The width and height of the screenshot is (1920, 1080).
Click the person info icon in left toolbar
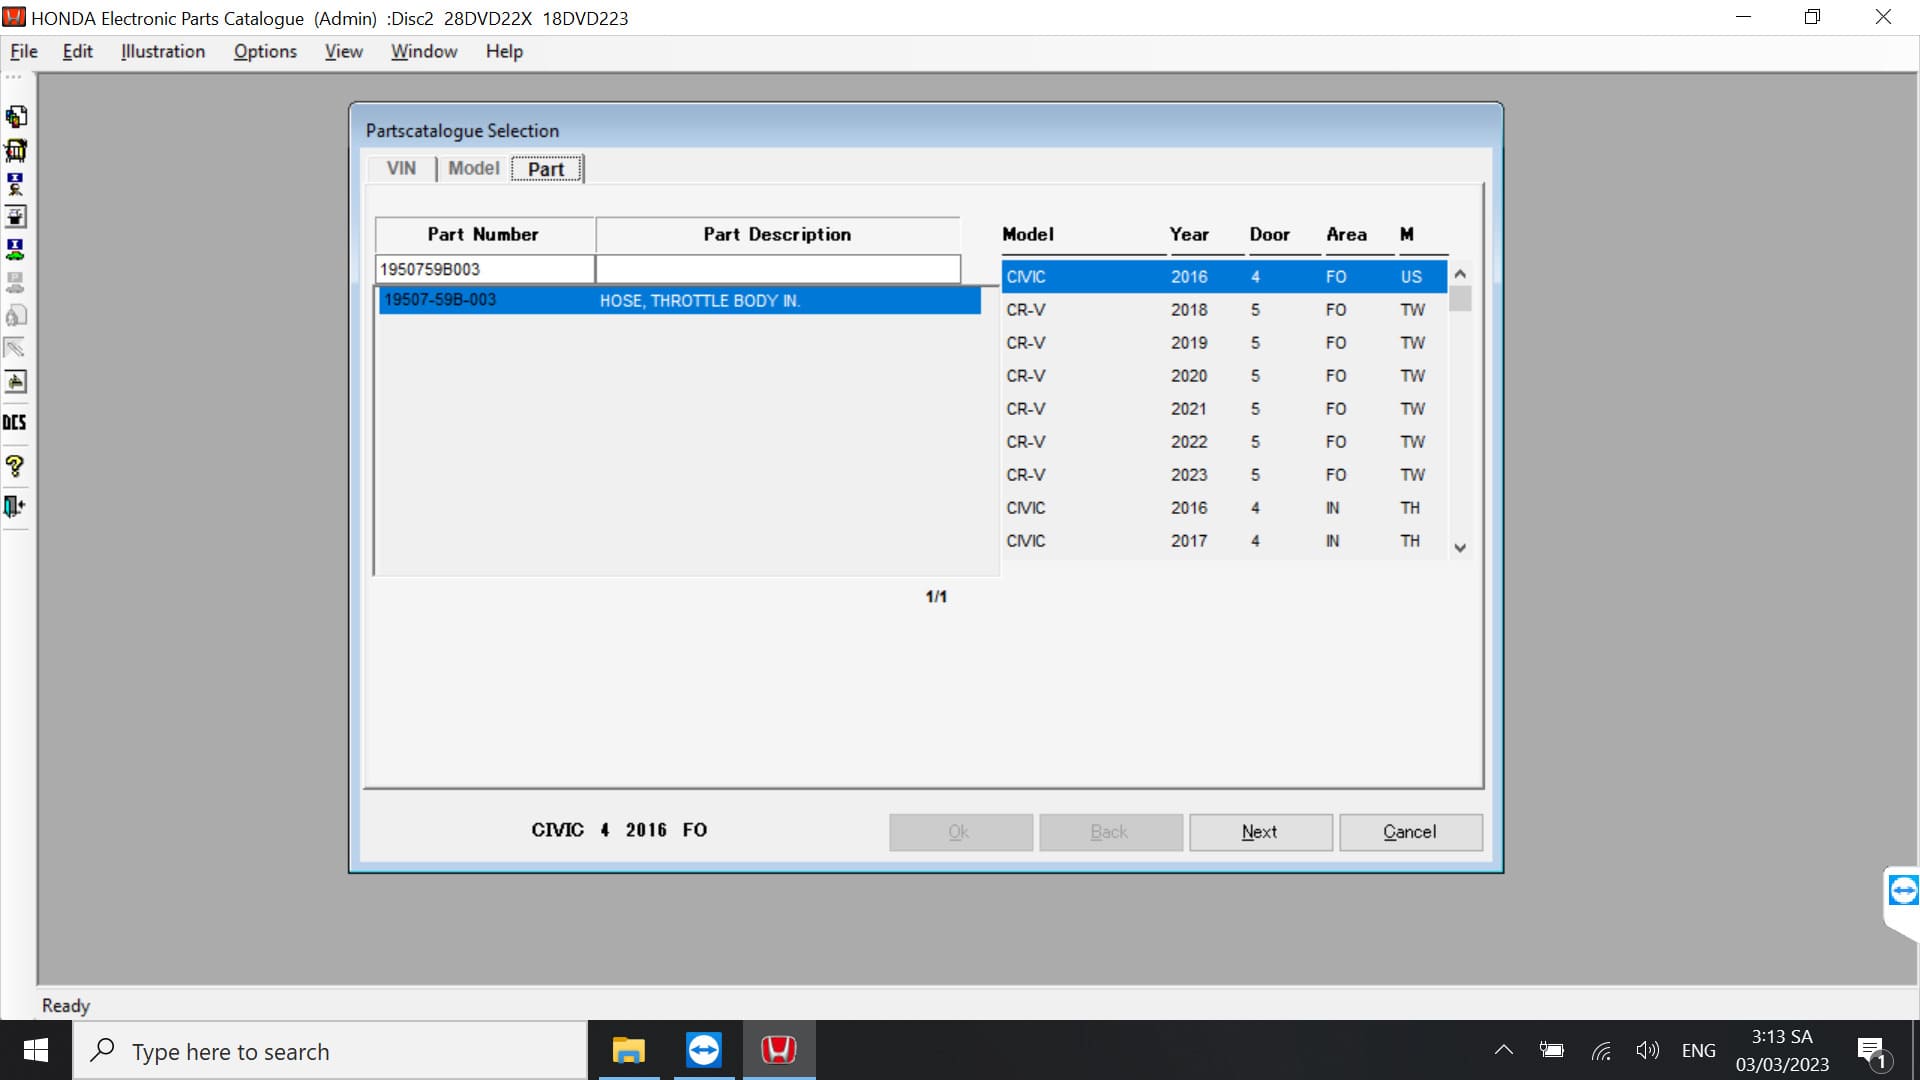(x=16, y=184)
